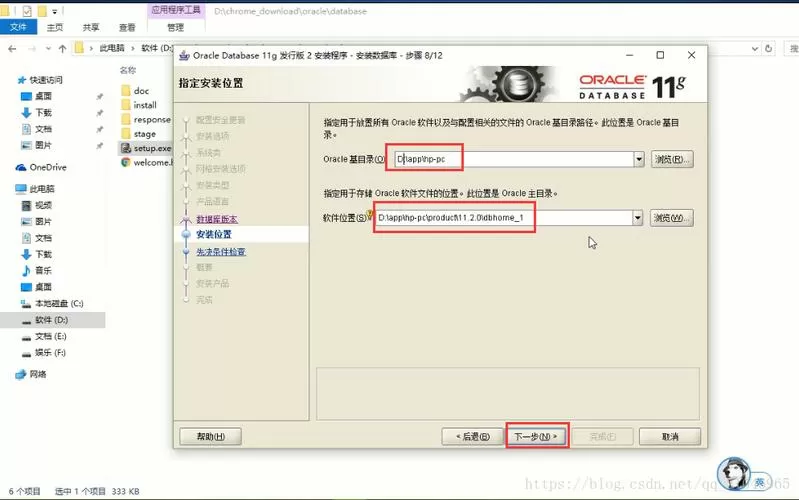
Task: Open recent locations dropdown in Explorer
Action: 48,48
